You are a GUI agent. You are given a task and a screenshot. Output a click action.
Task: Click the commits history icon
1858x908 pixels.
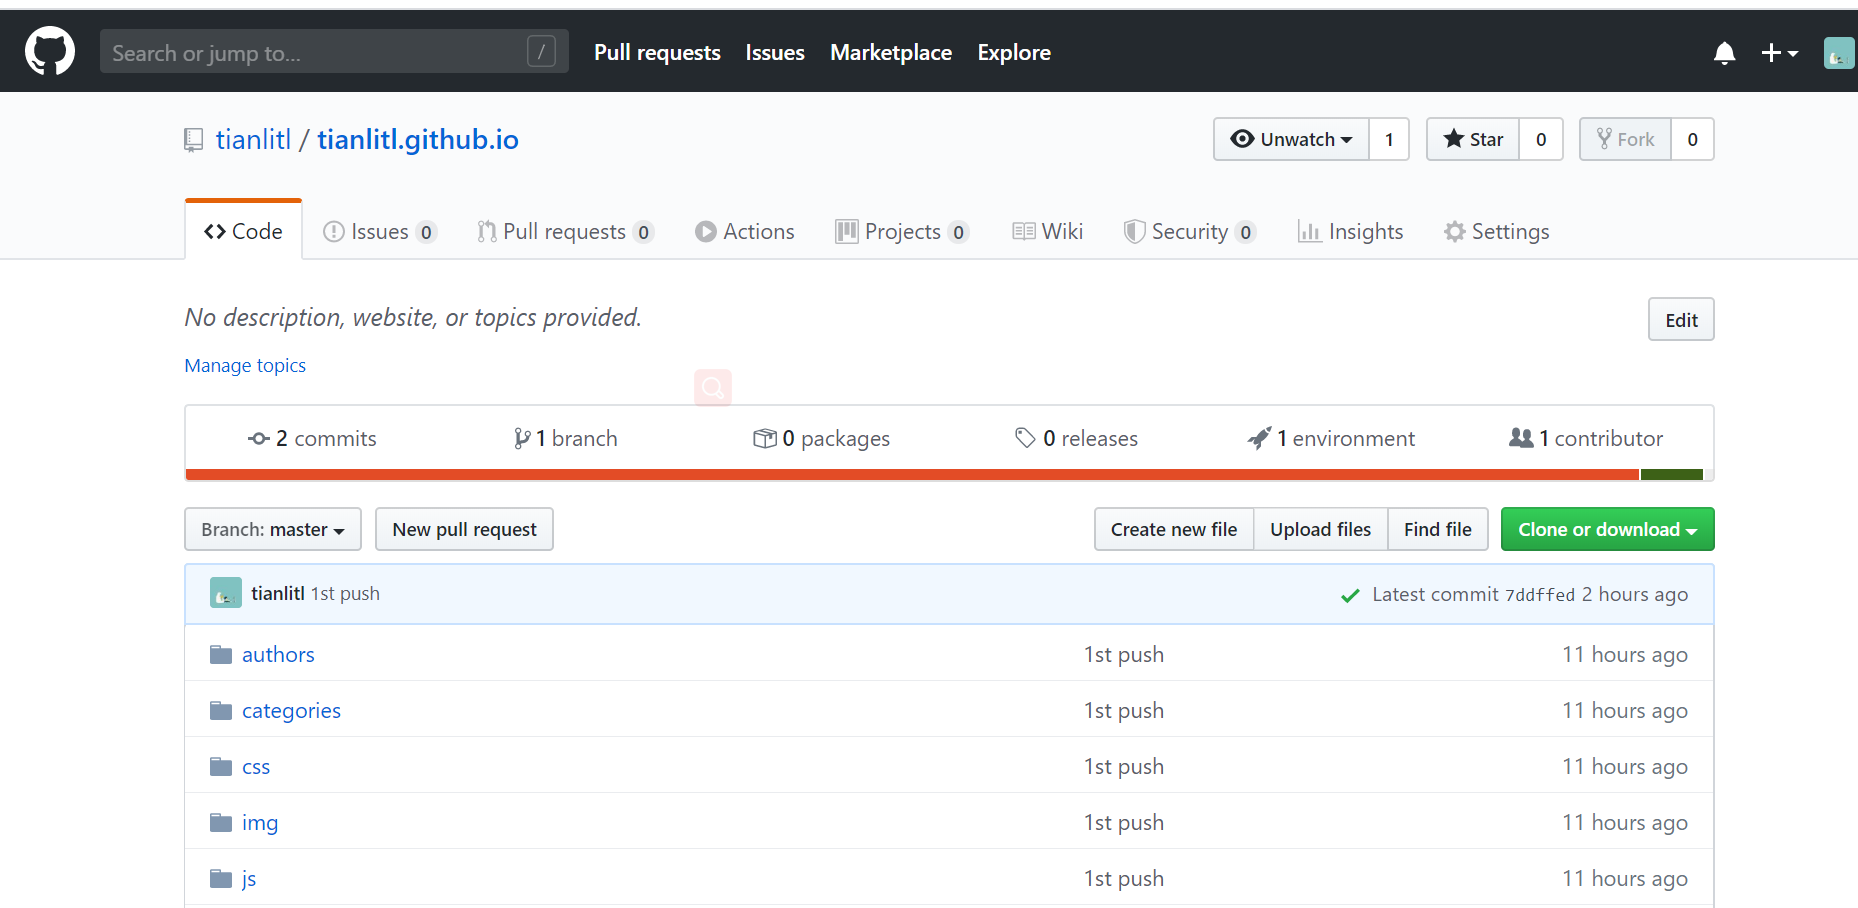click(259, 439)
